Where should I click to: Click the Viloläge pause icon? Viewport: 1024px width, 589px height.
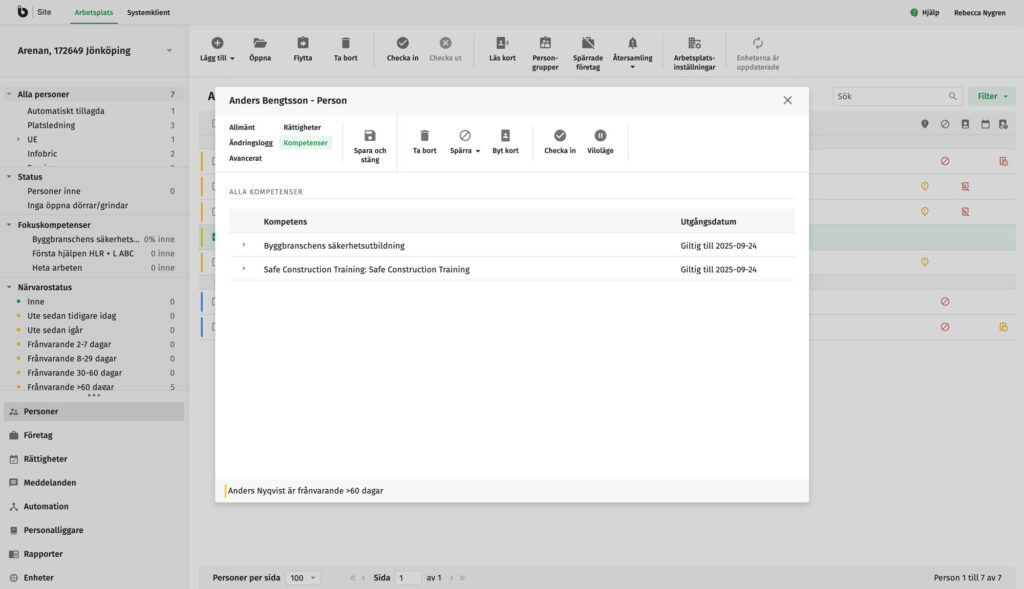click(600, 135)
